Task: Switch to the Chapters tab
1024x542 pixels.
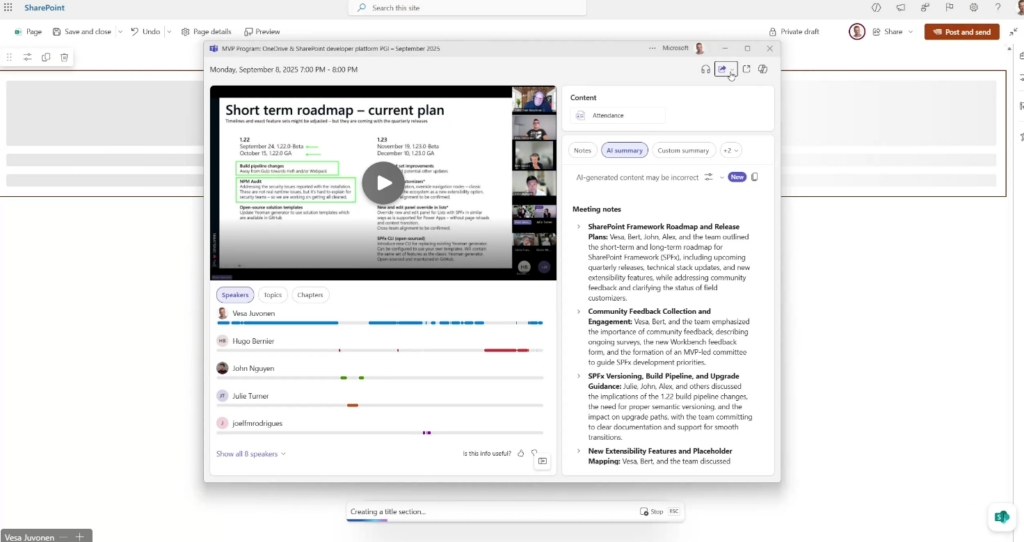Action: click(x=310, y=295)
